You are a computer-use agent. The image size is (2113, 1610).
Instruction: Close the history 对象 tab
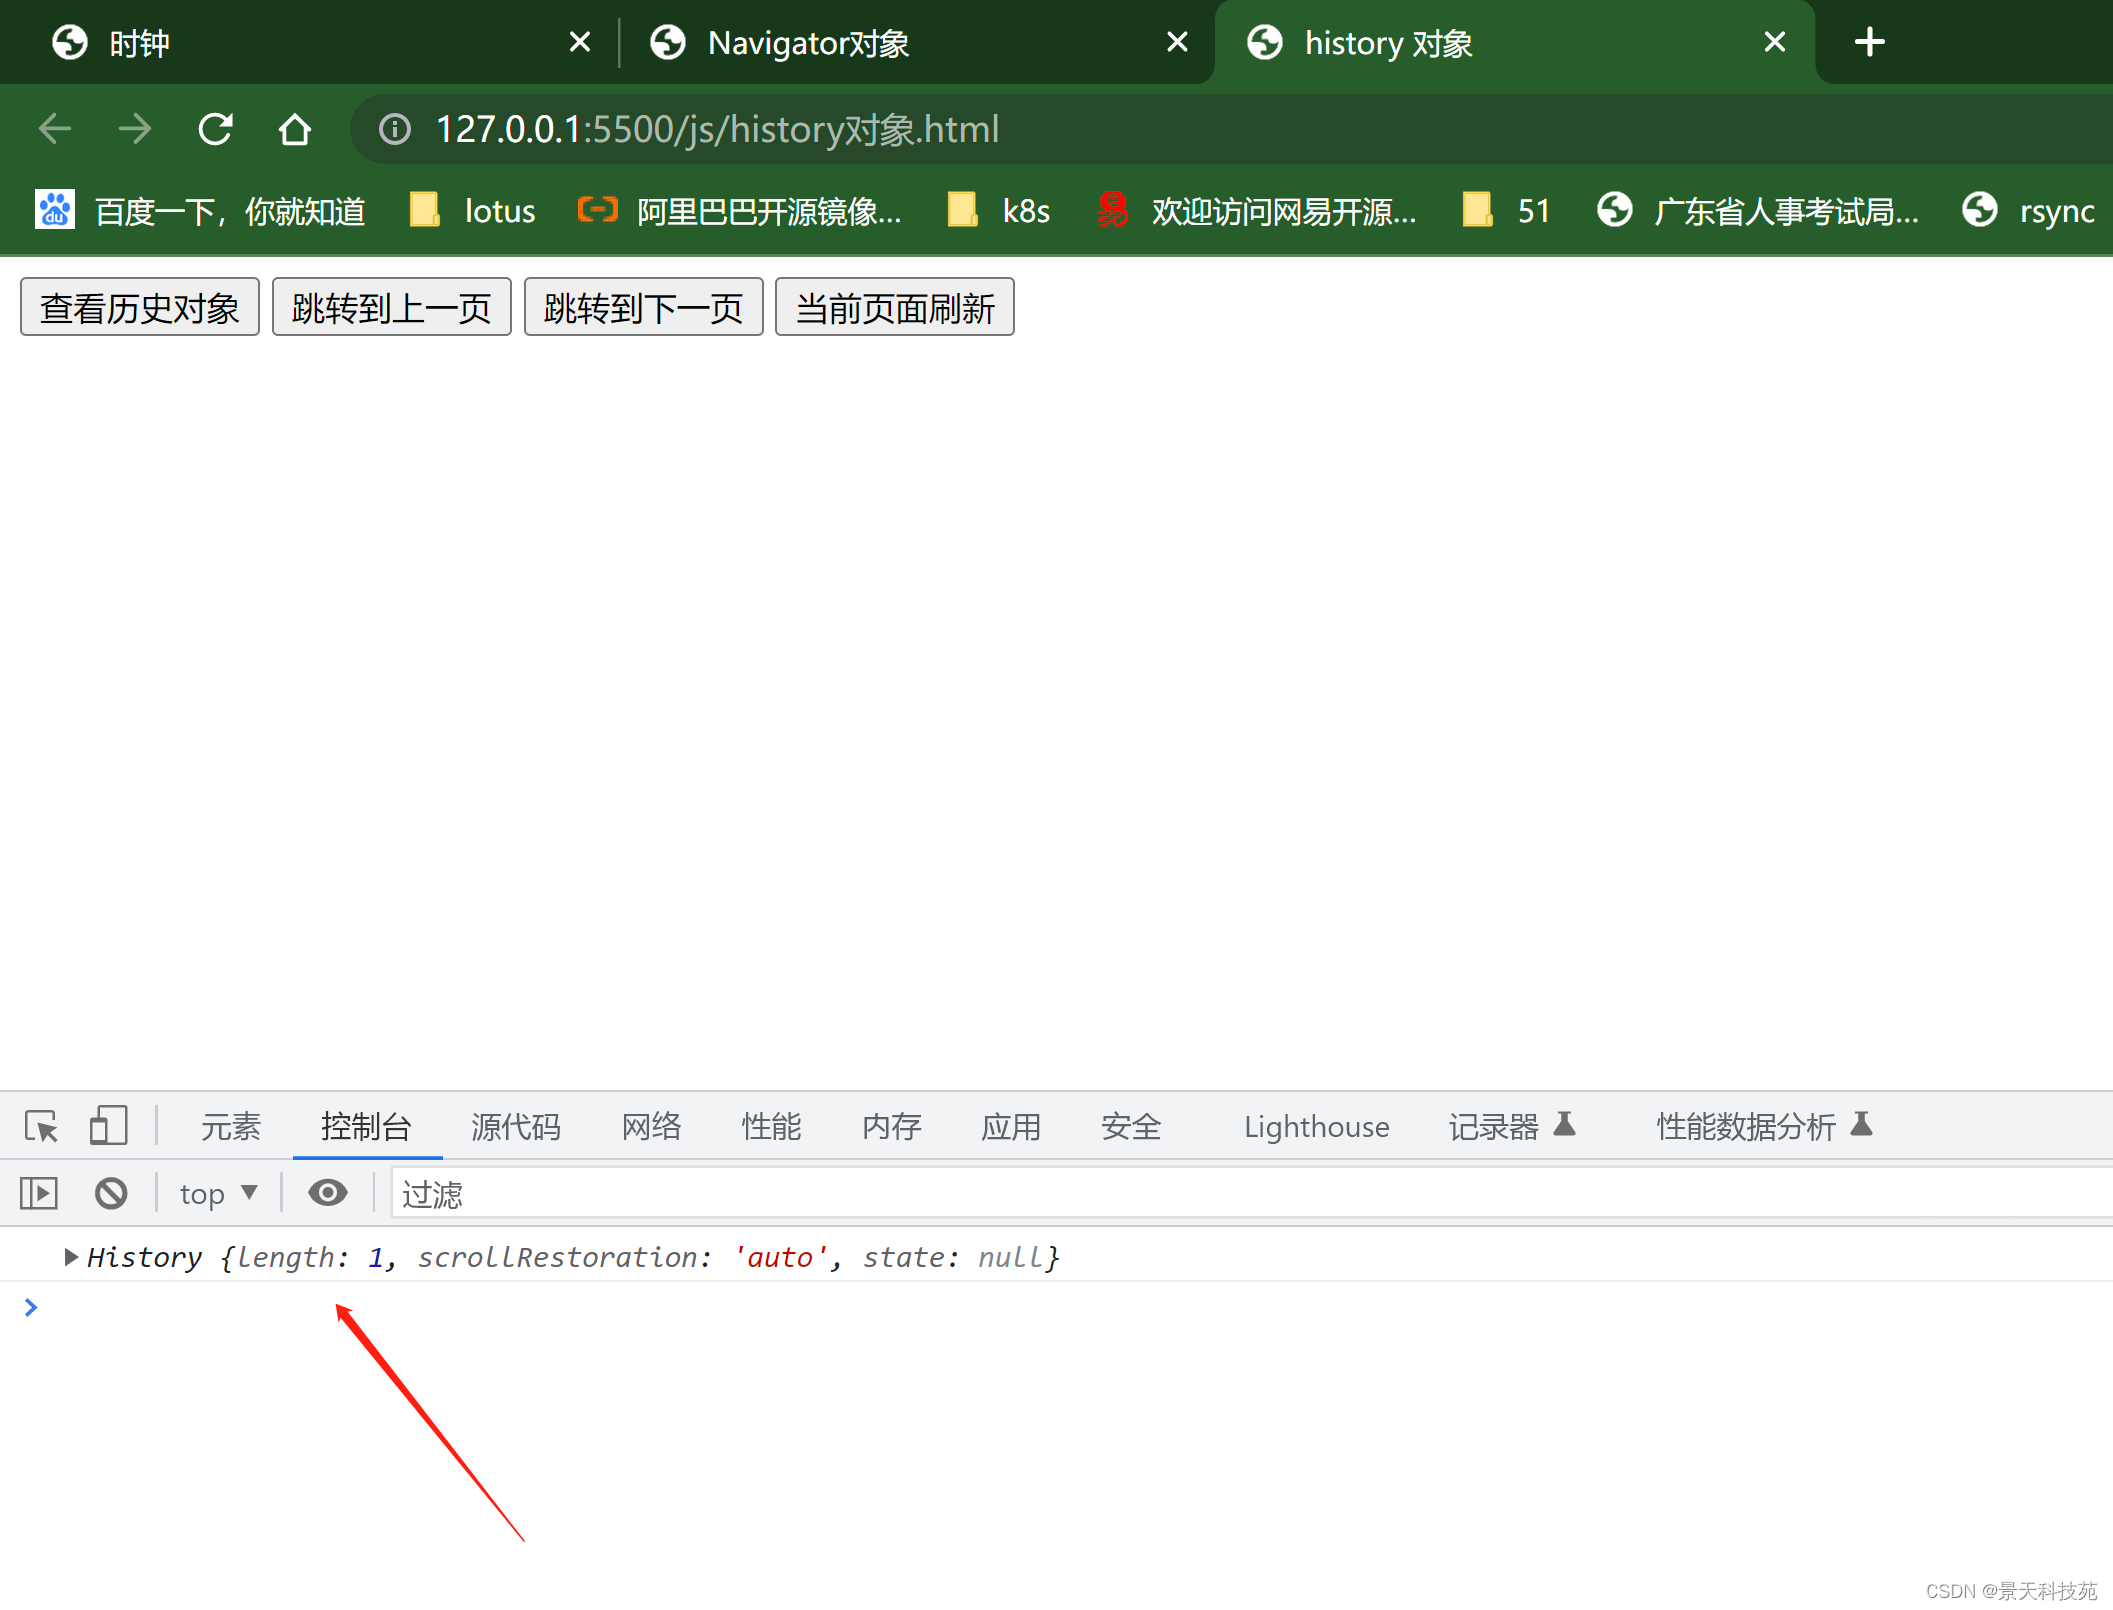(x=1774, y=42)
